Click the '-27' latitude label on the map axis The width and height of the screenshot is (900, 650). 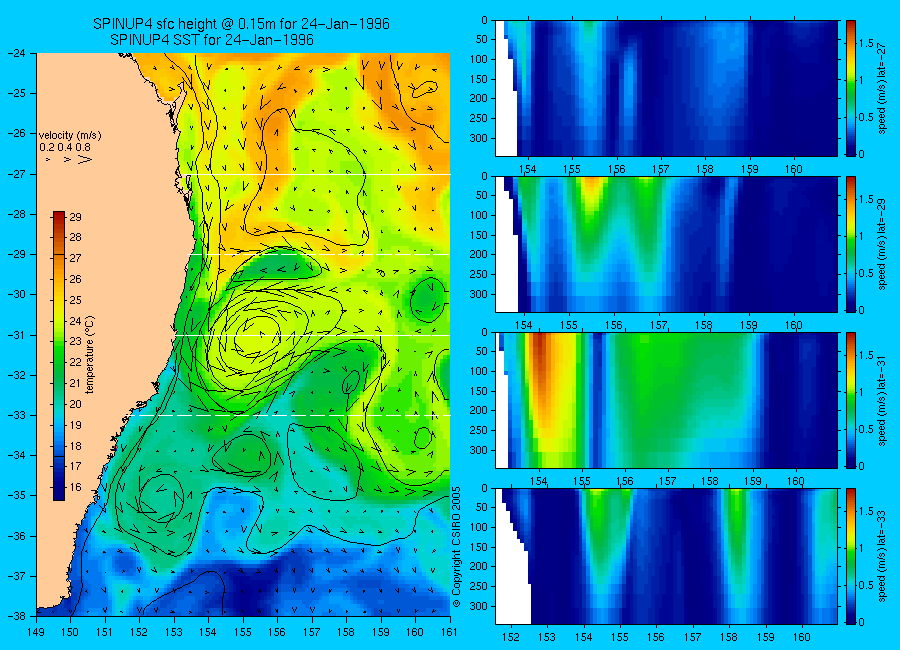(x=16, y=174)
